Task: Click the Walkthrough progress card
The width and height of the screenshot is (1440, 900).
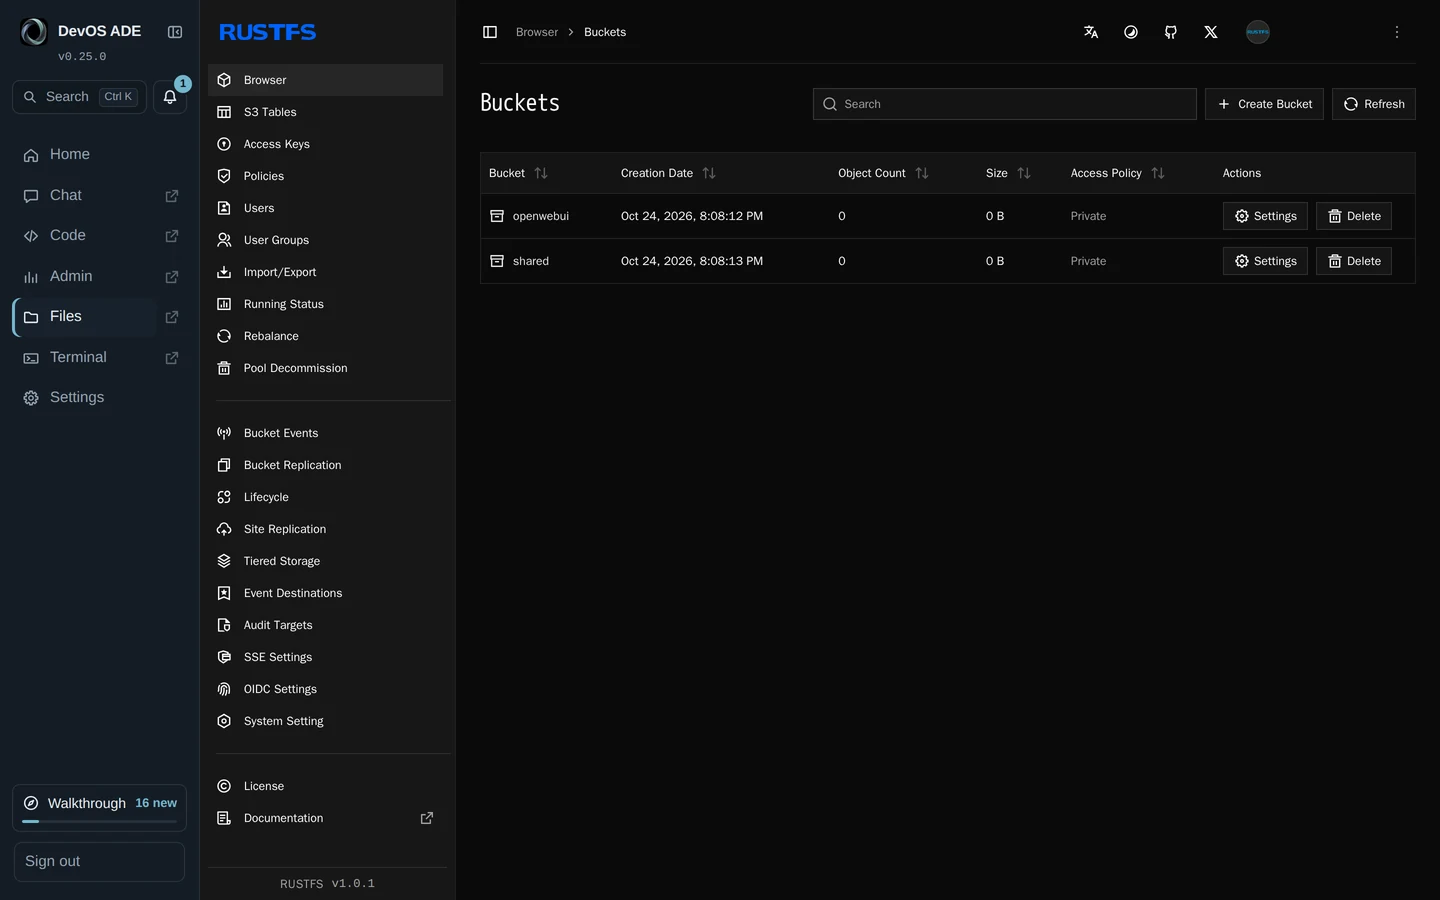Action: [x=99, y=807]
